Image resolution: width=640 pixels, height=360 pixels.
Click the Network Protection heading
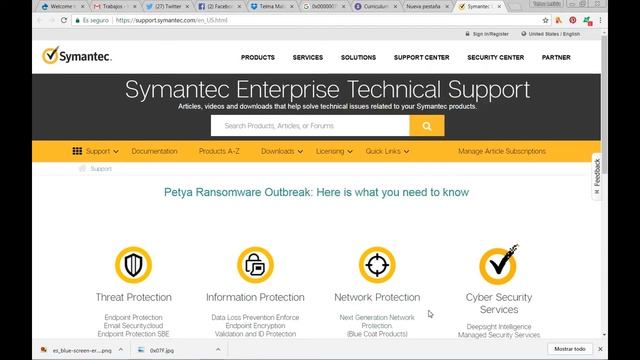click(x=377, y=297)
